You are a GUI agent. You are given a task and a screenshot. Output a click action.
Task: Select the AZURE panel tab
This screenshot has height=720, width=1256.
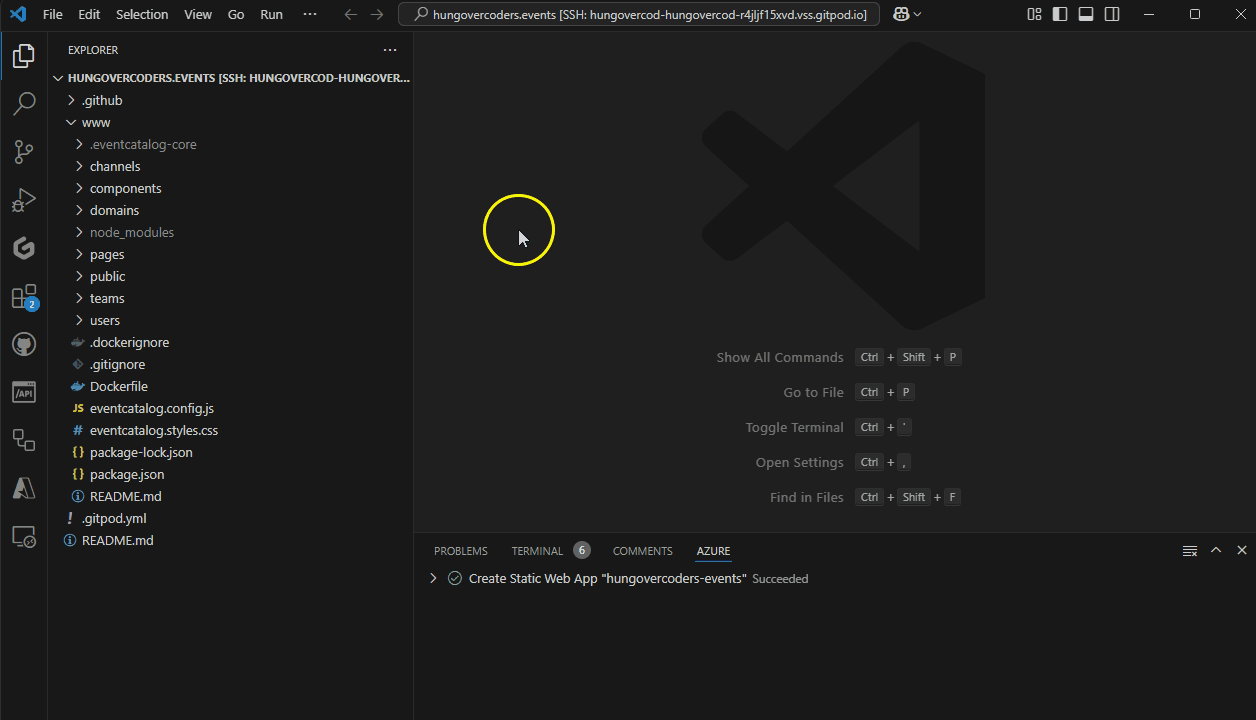pyautogui.click(x=713, y=551)
